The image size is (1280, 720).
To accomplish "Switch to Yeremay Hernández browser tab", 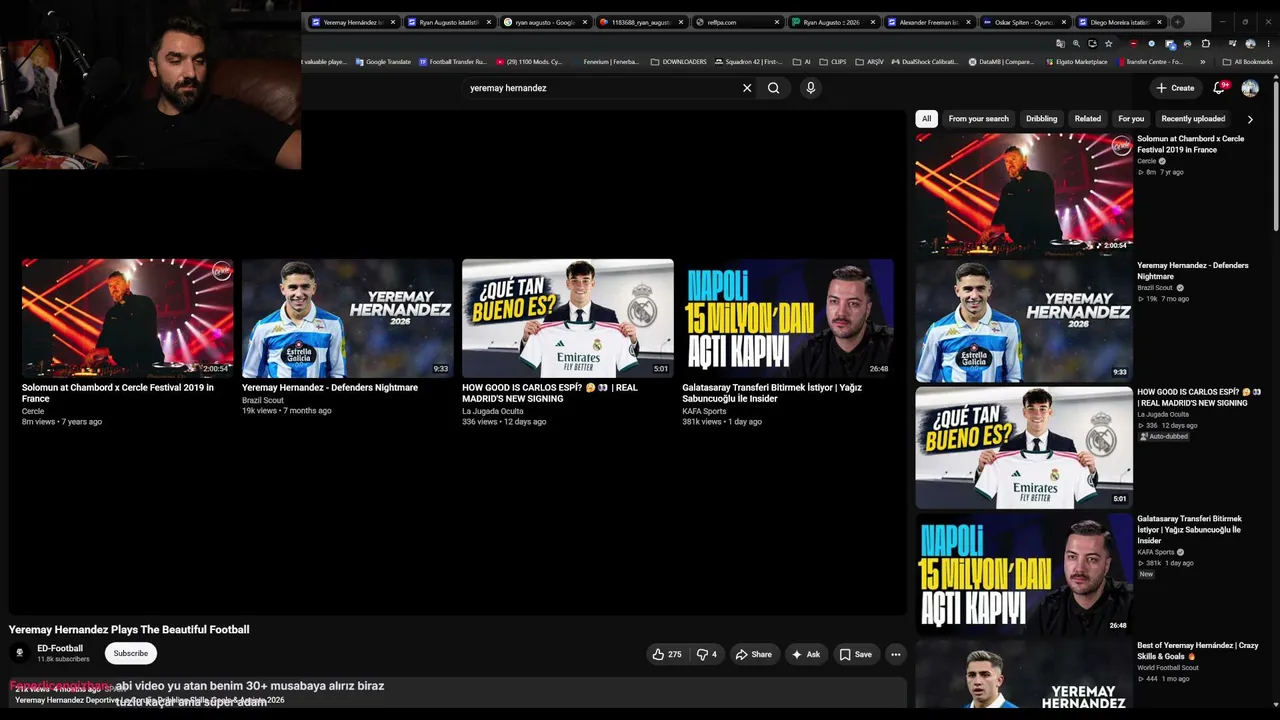I will [x=352, y=22].
